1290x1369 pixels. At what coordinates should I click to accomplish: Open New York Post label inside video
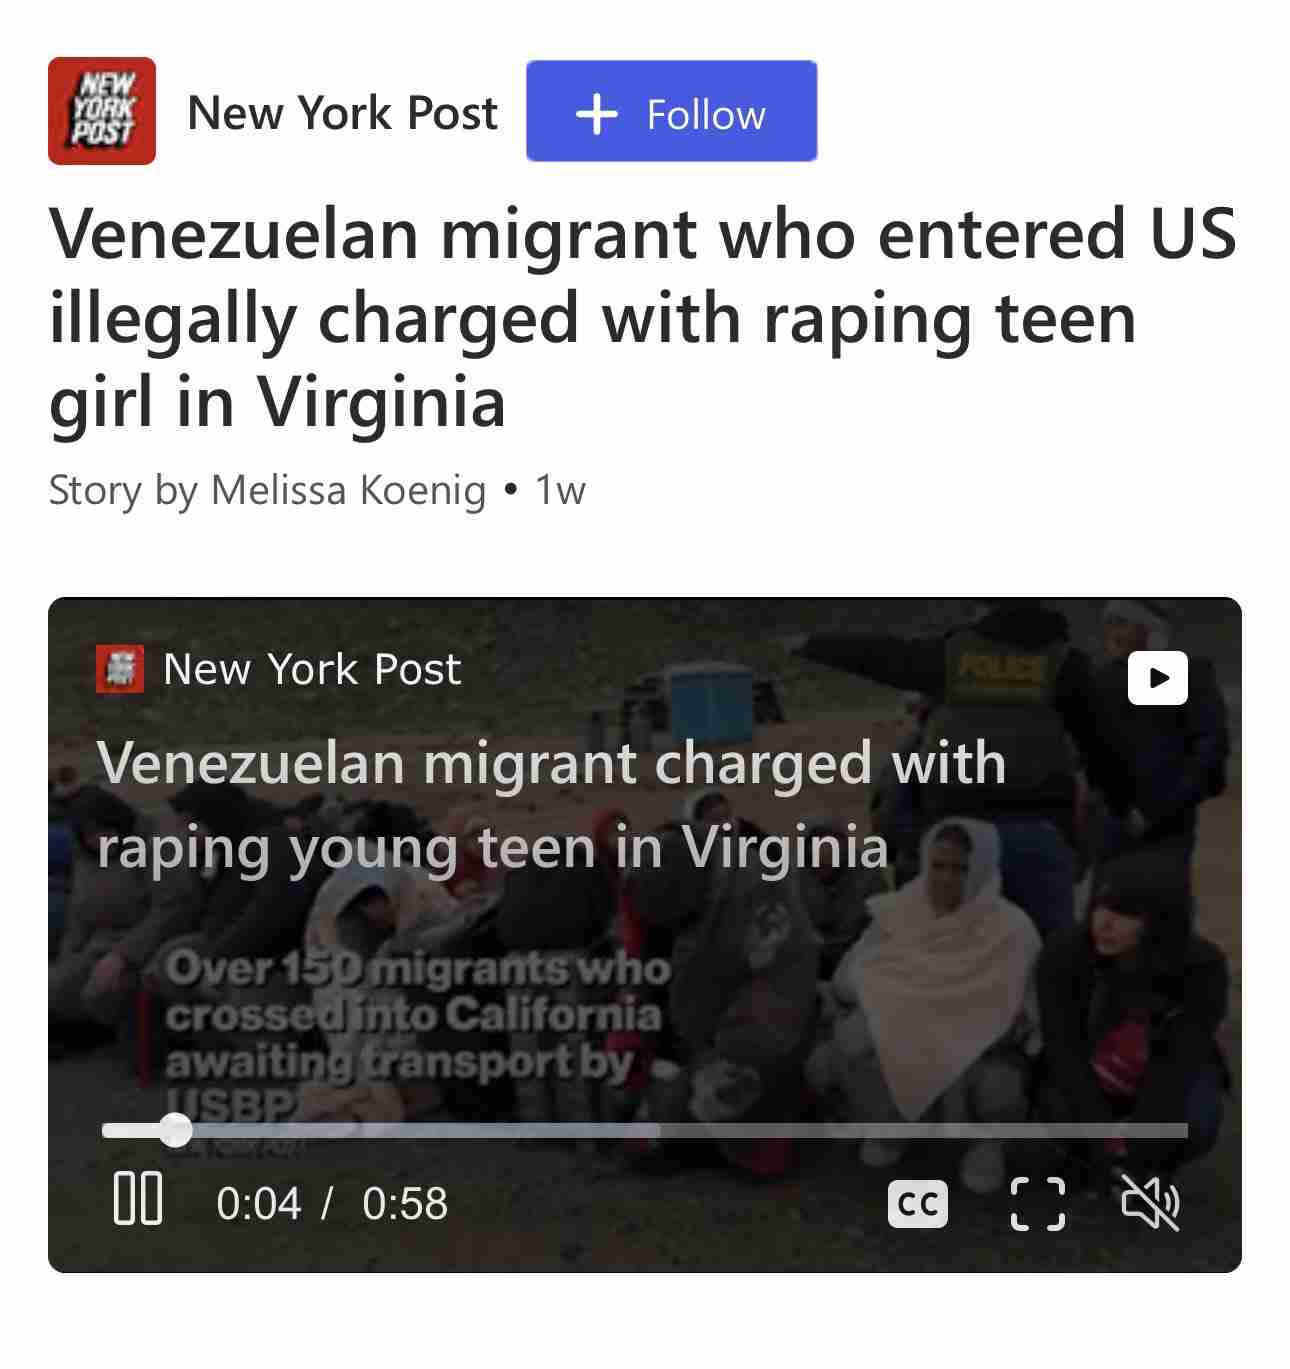(x=312, y=669)
